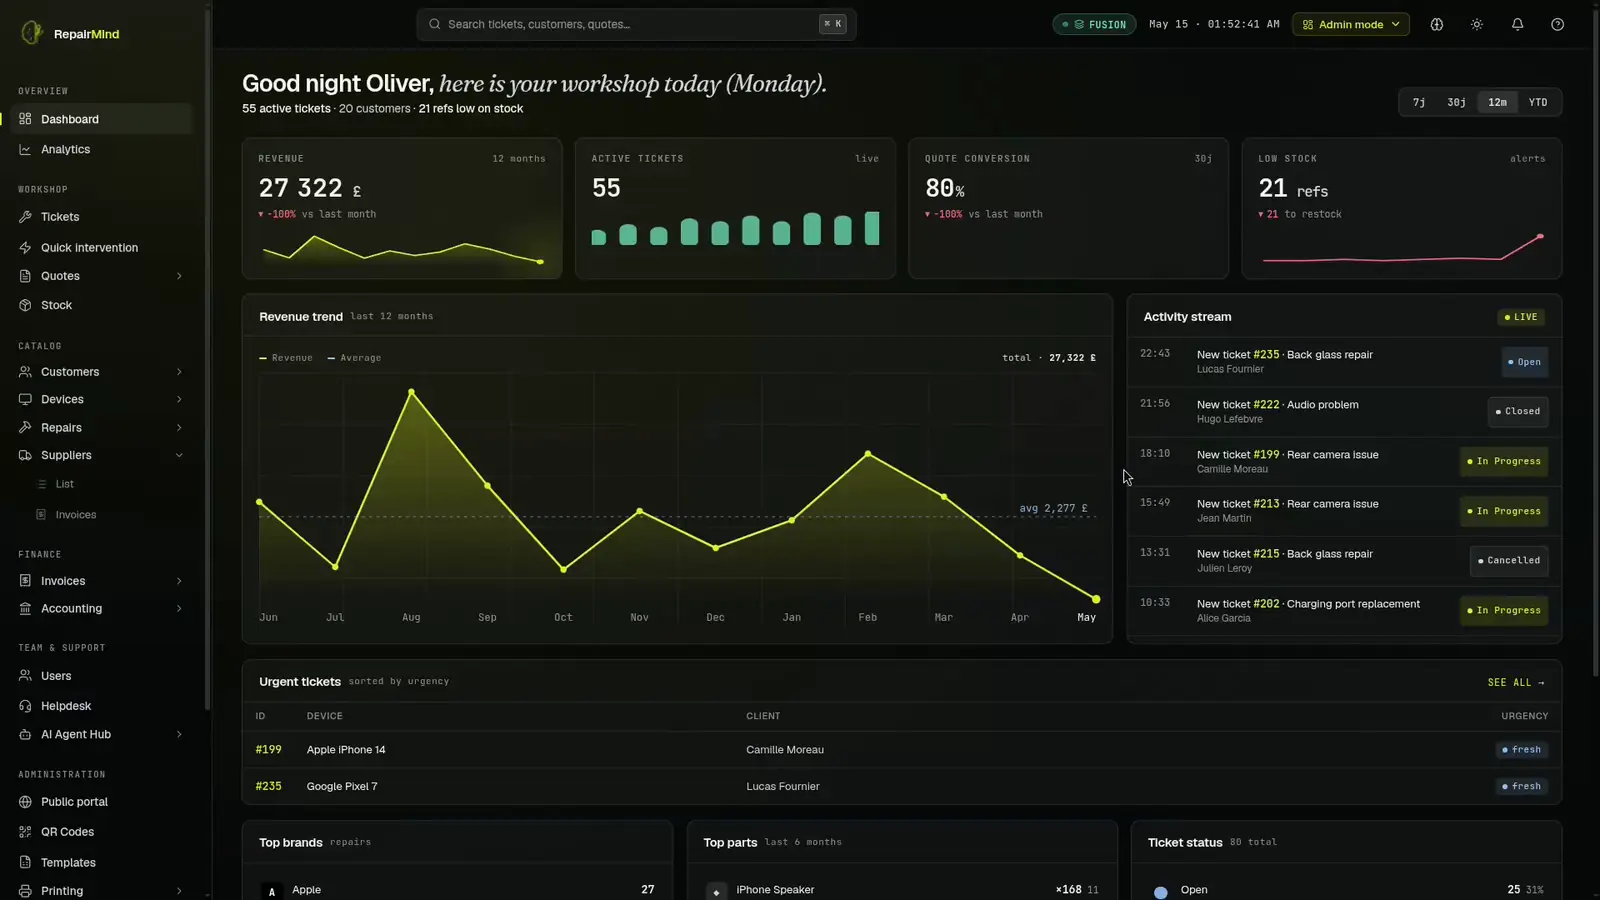Toggle the Average legend series
This screenshot has width=1600, height=900.
354,358
